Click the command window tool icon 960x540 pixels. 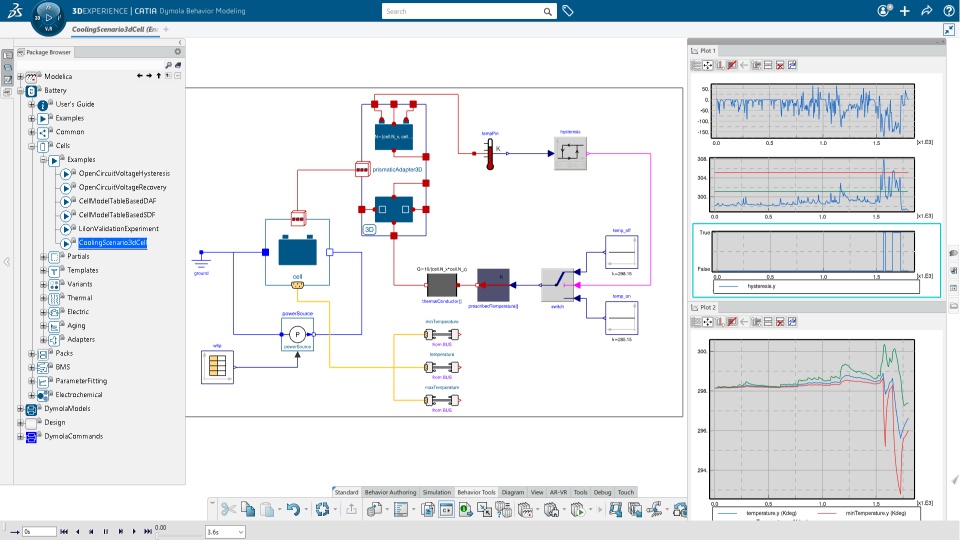pyautogui.click(x=446, y=509)
